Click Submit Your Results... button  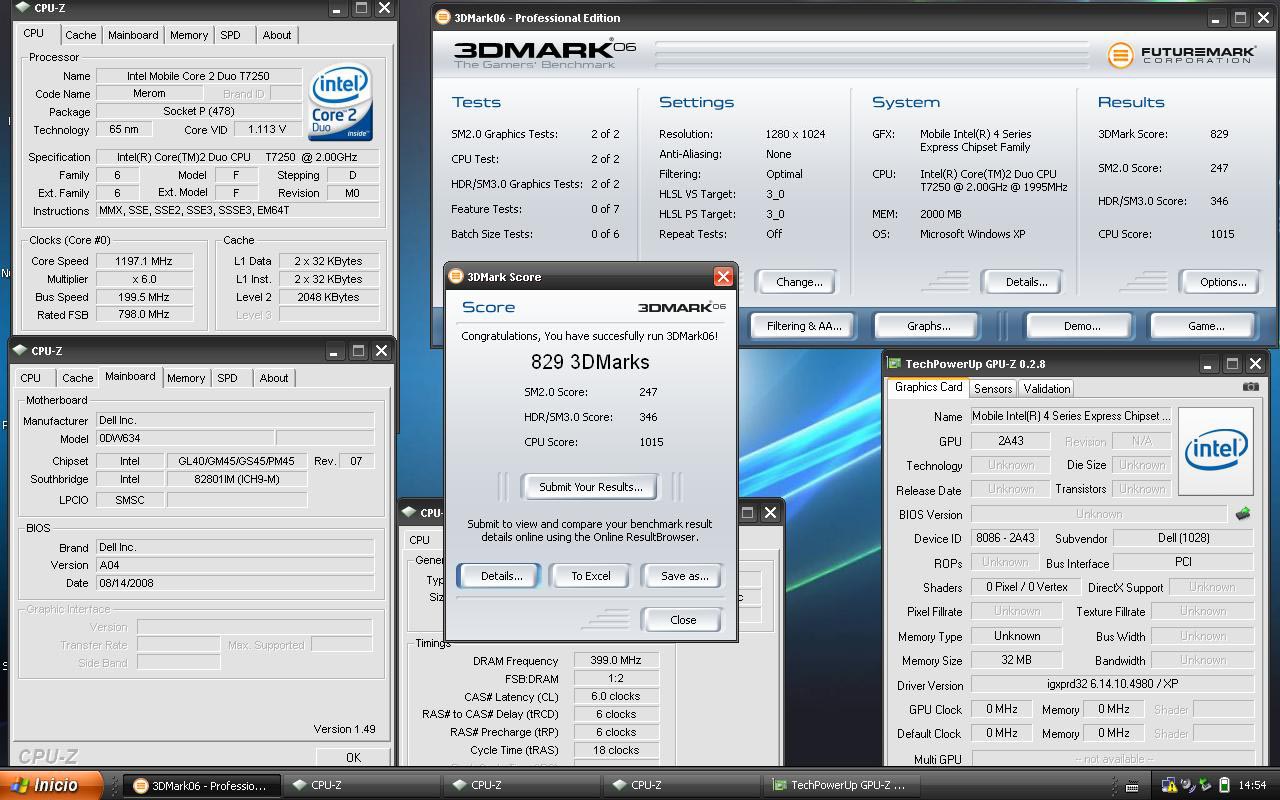pyautogui.click(x=590, y=487)
